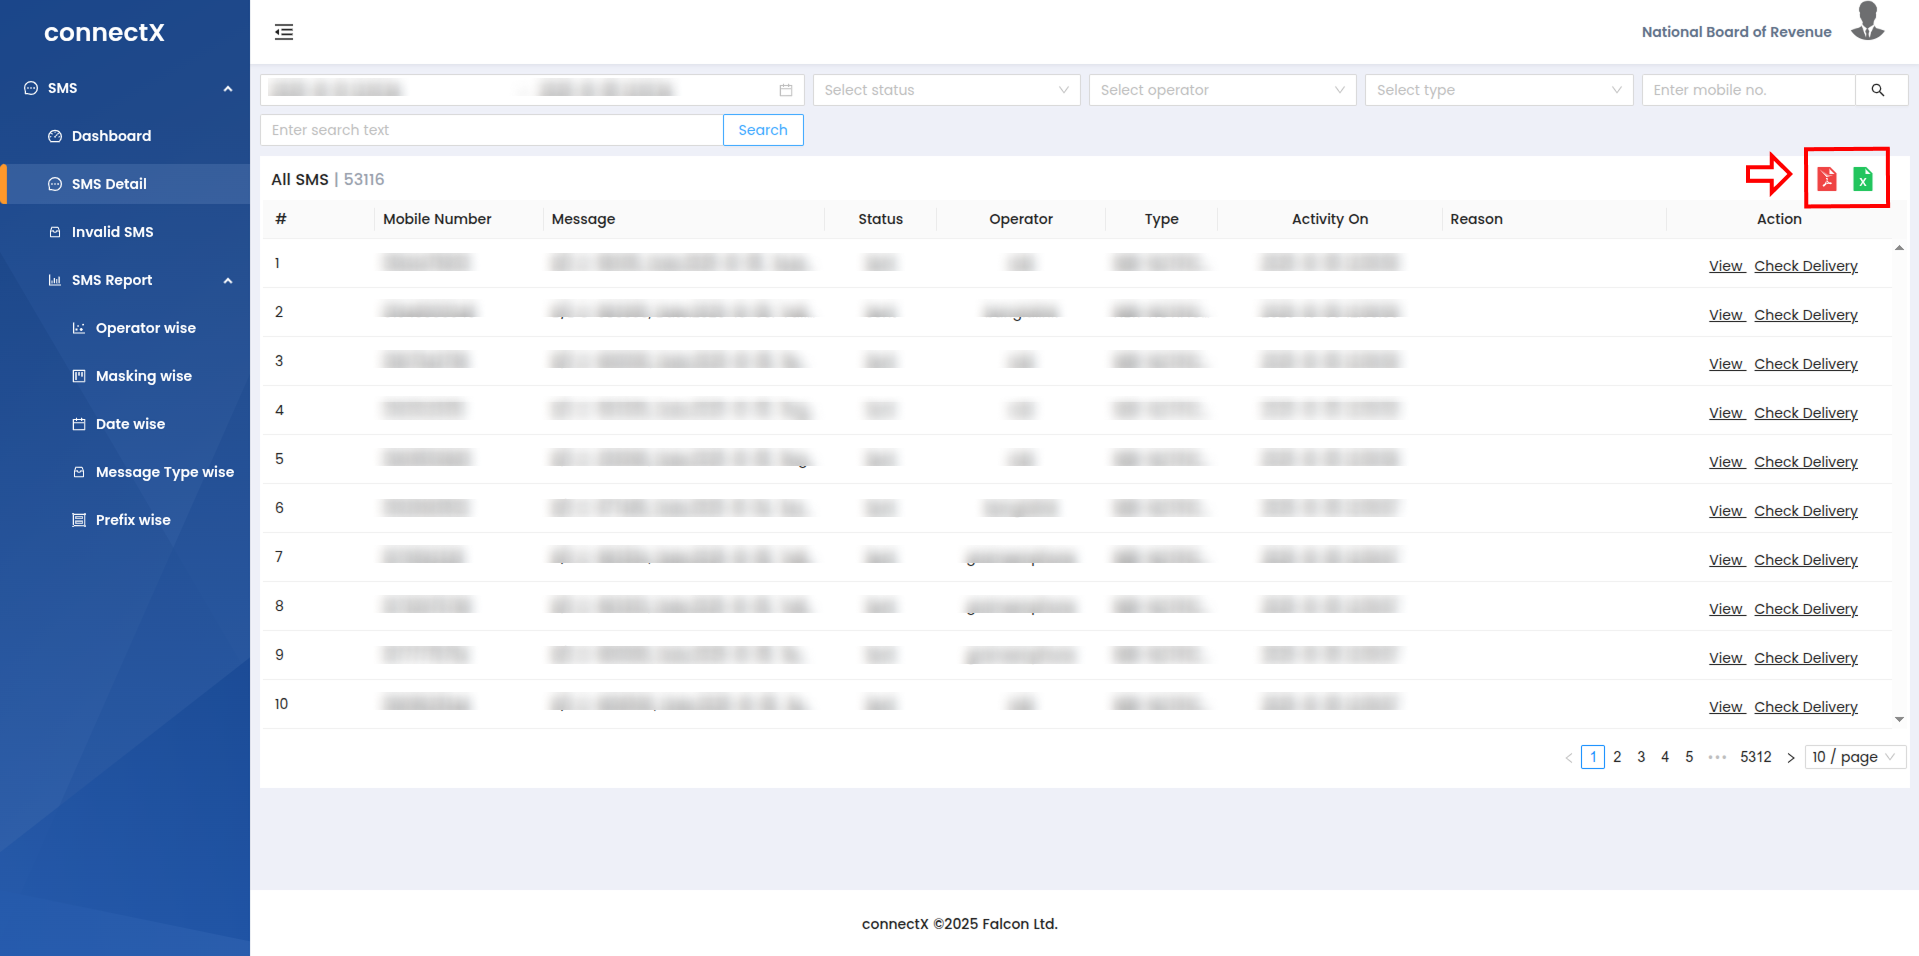Change the 10 / page size selector
This screenshot has height=956, width=1919.
(x=1854, y=757)
